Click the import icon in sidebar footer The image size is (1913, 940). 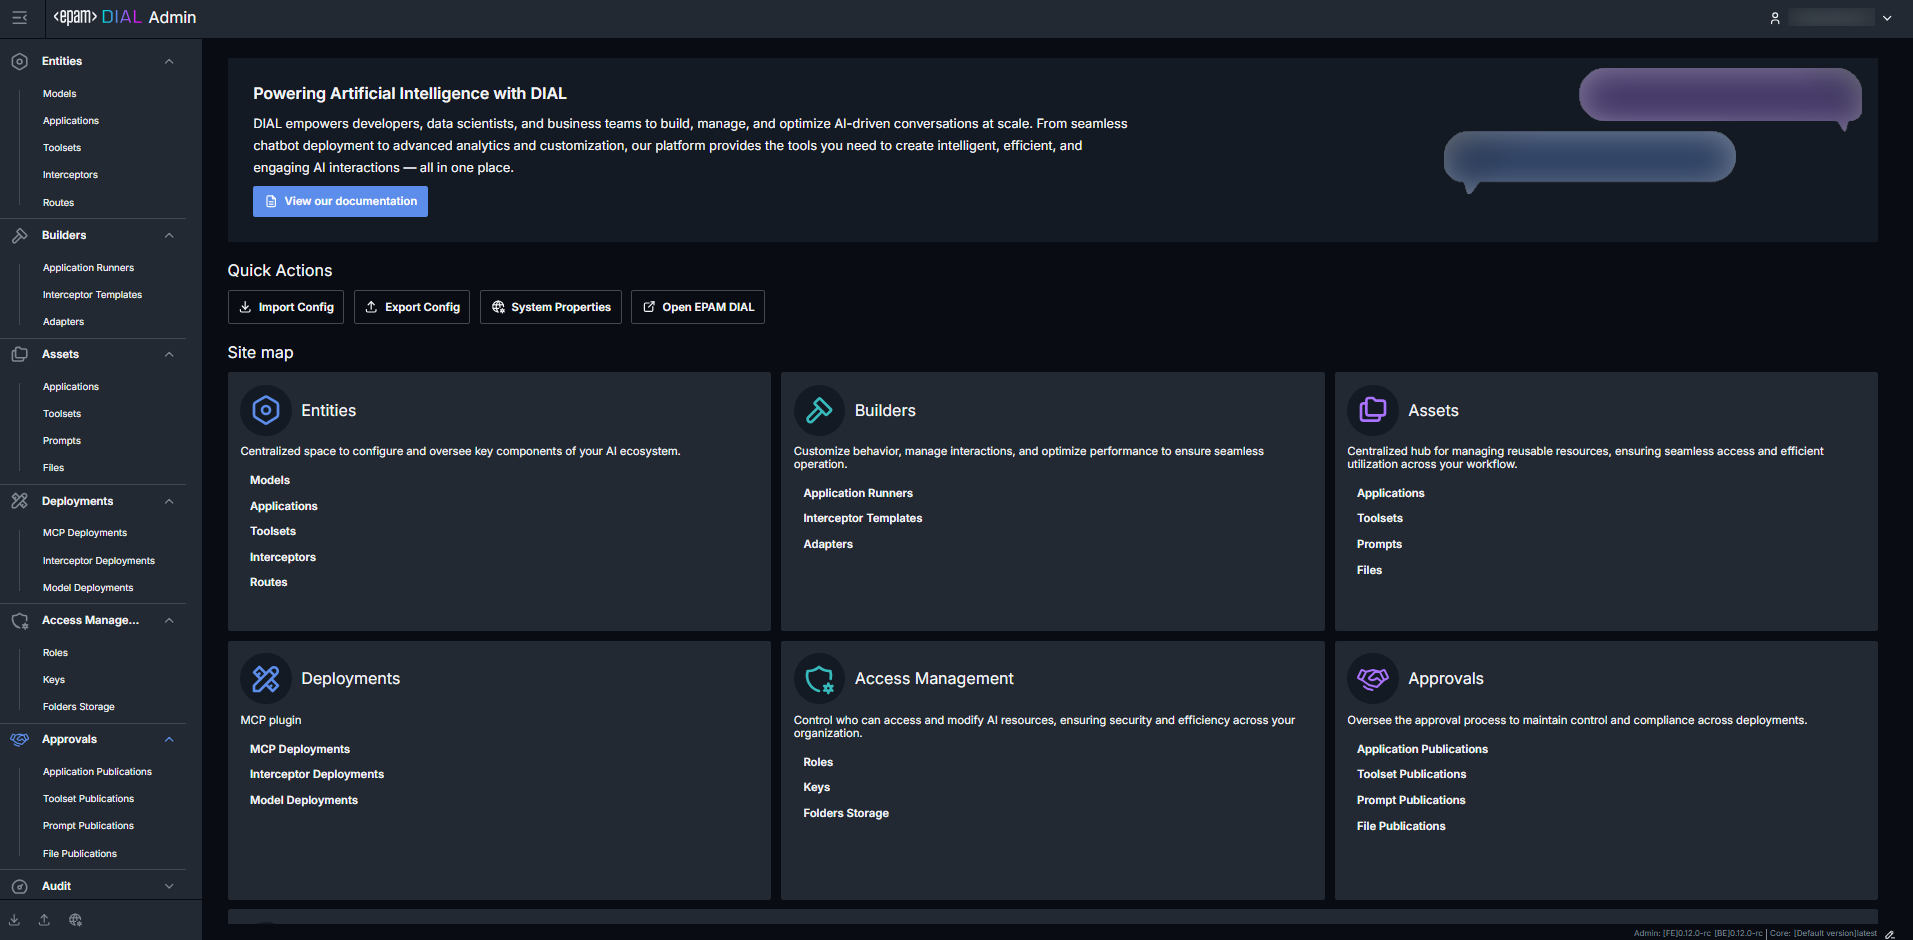click(15, 920)
